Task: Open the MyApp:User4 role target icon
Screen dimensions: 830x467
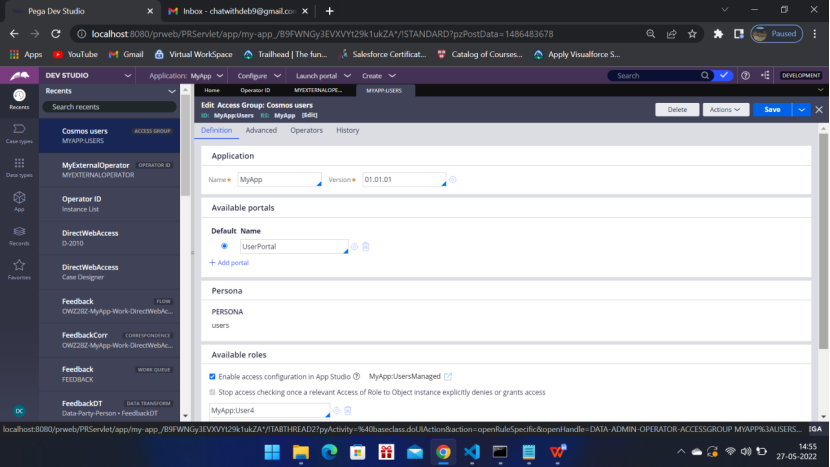Action: click(x=337, y=410)
